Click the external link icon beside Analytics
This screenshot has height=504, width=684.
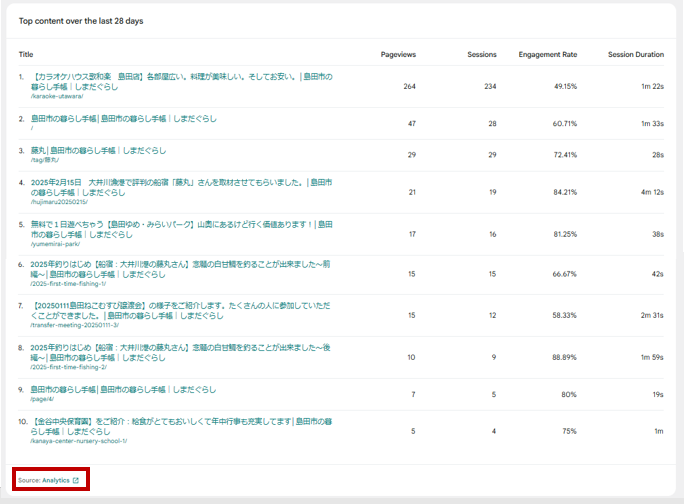76,480
